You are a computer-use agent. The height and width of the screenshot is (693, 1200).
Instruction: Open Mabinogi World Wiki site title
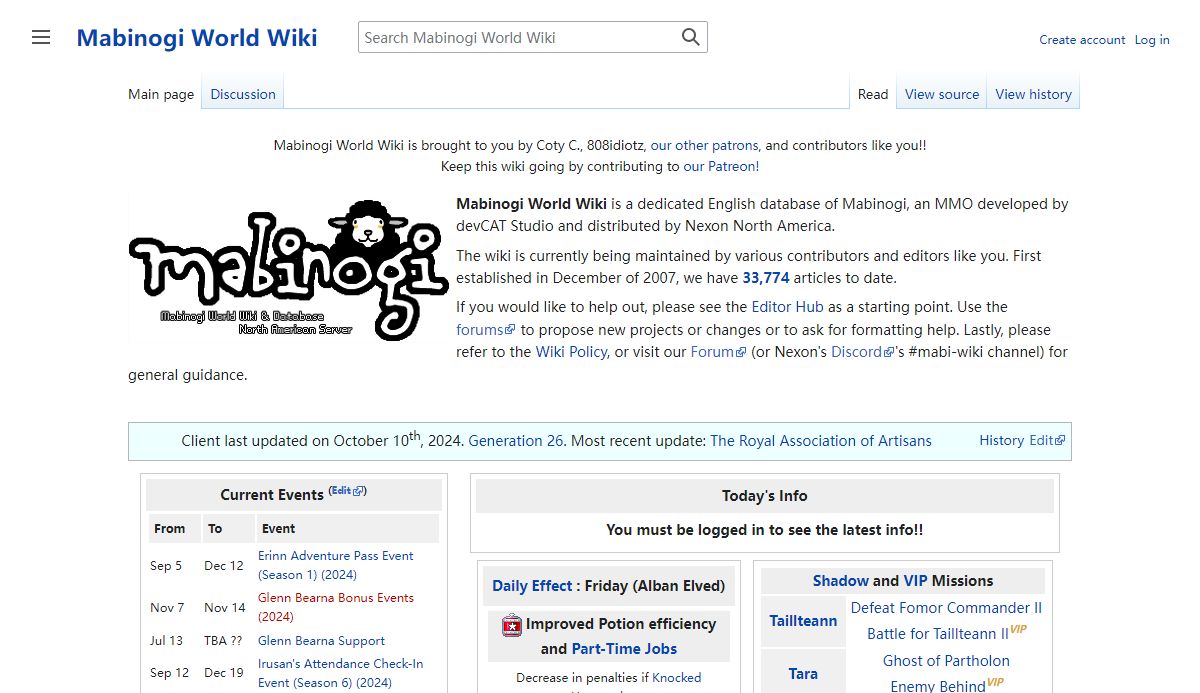pos(197,38)
